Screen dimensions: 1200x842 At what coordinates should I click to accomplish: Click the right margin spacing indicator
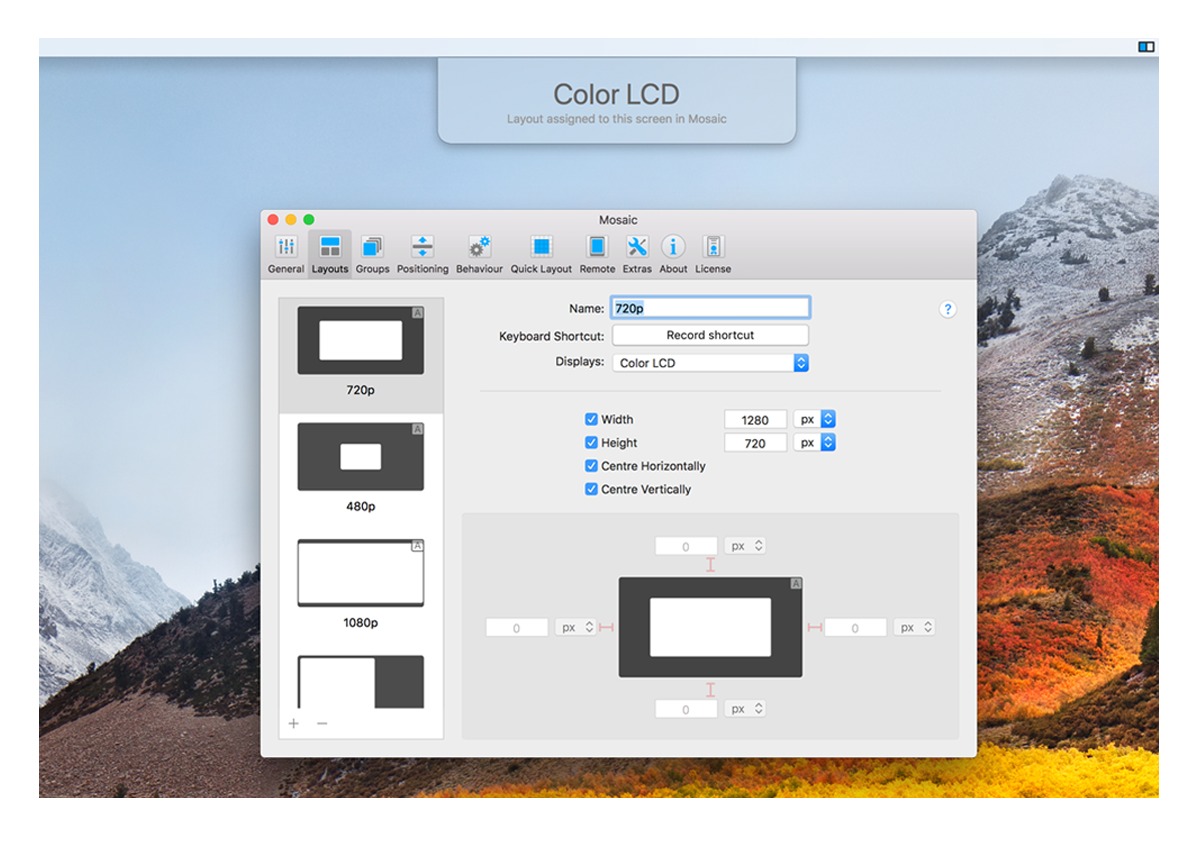click(814, 627)
